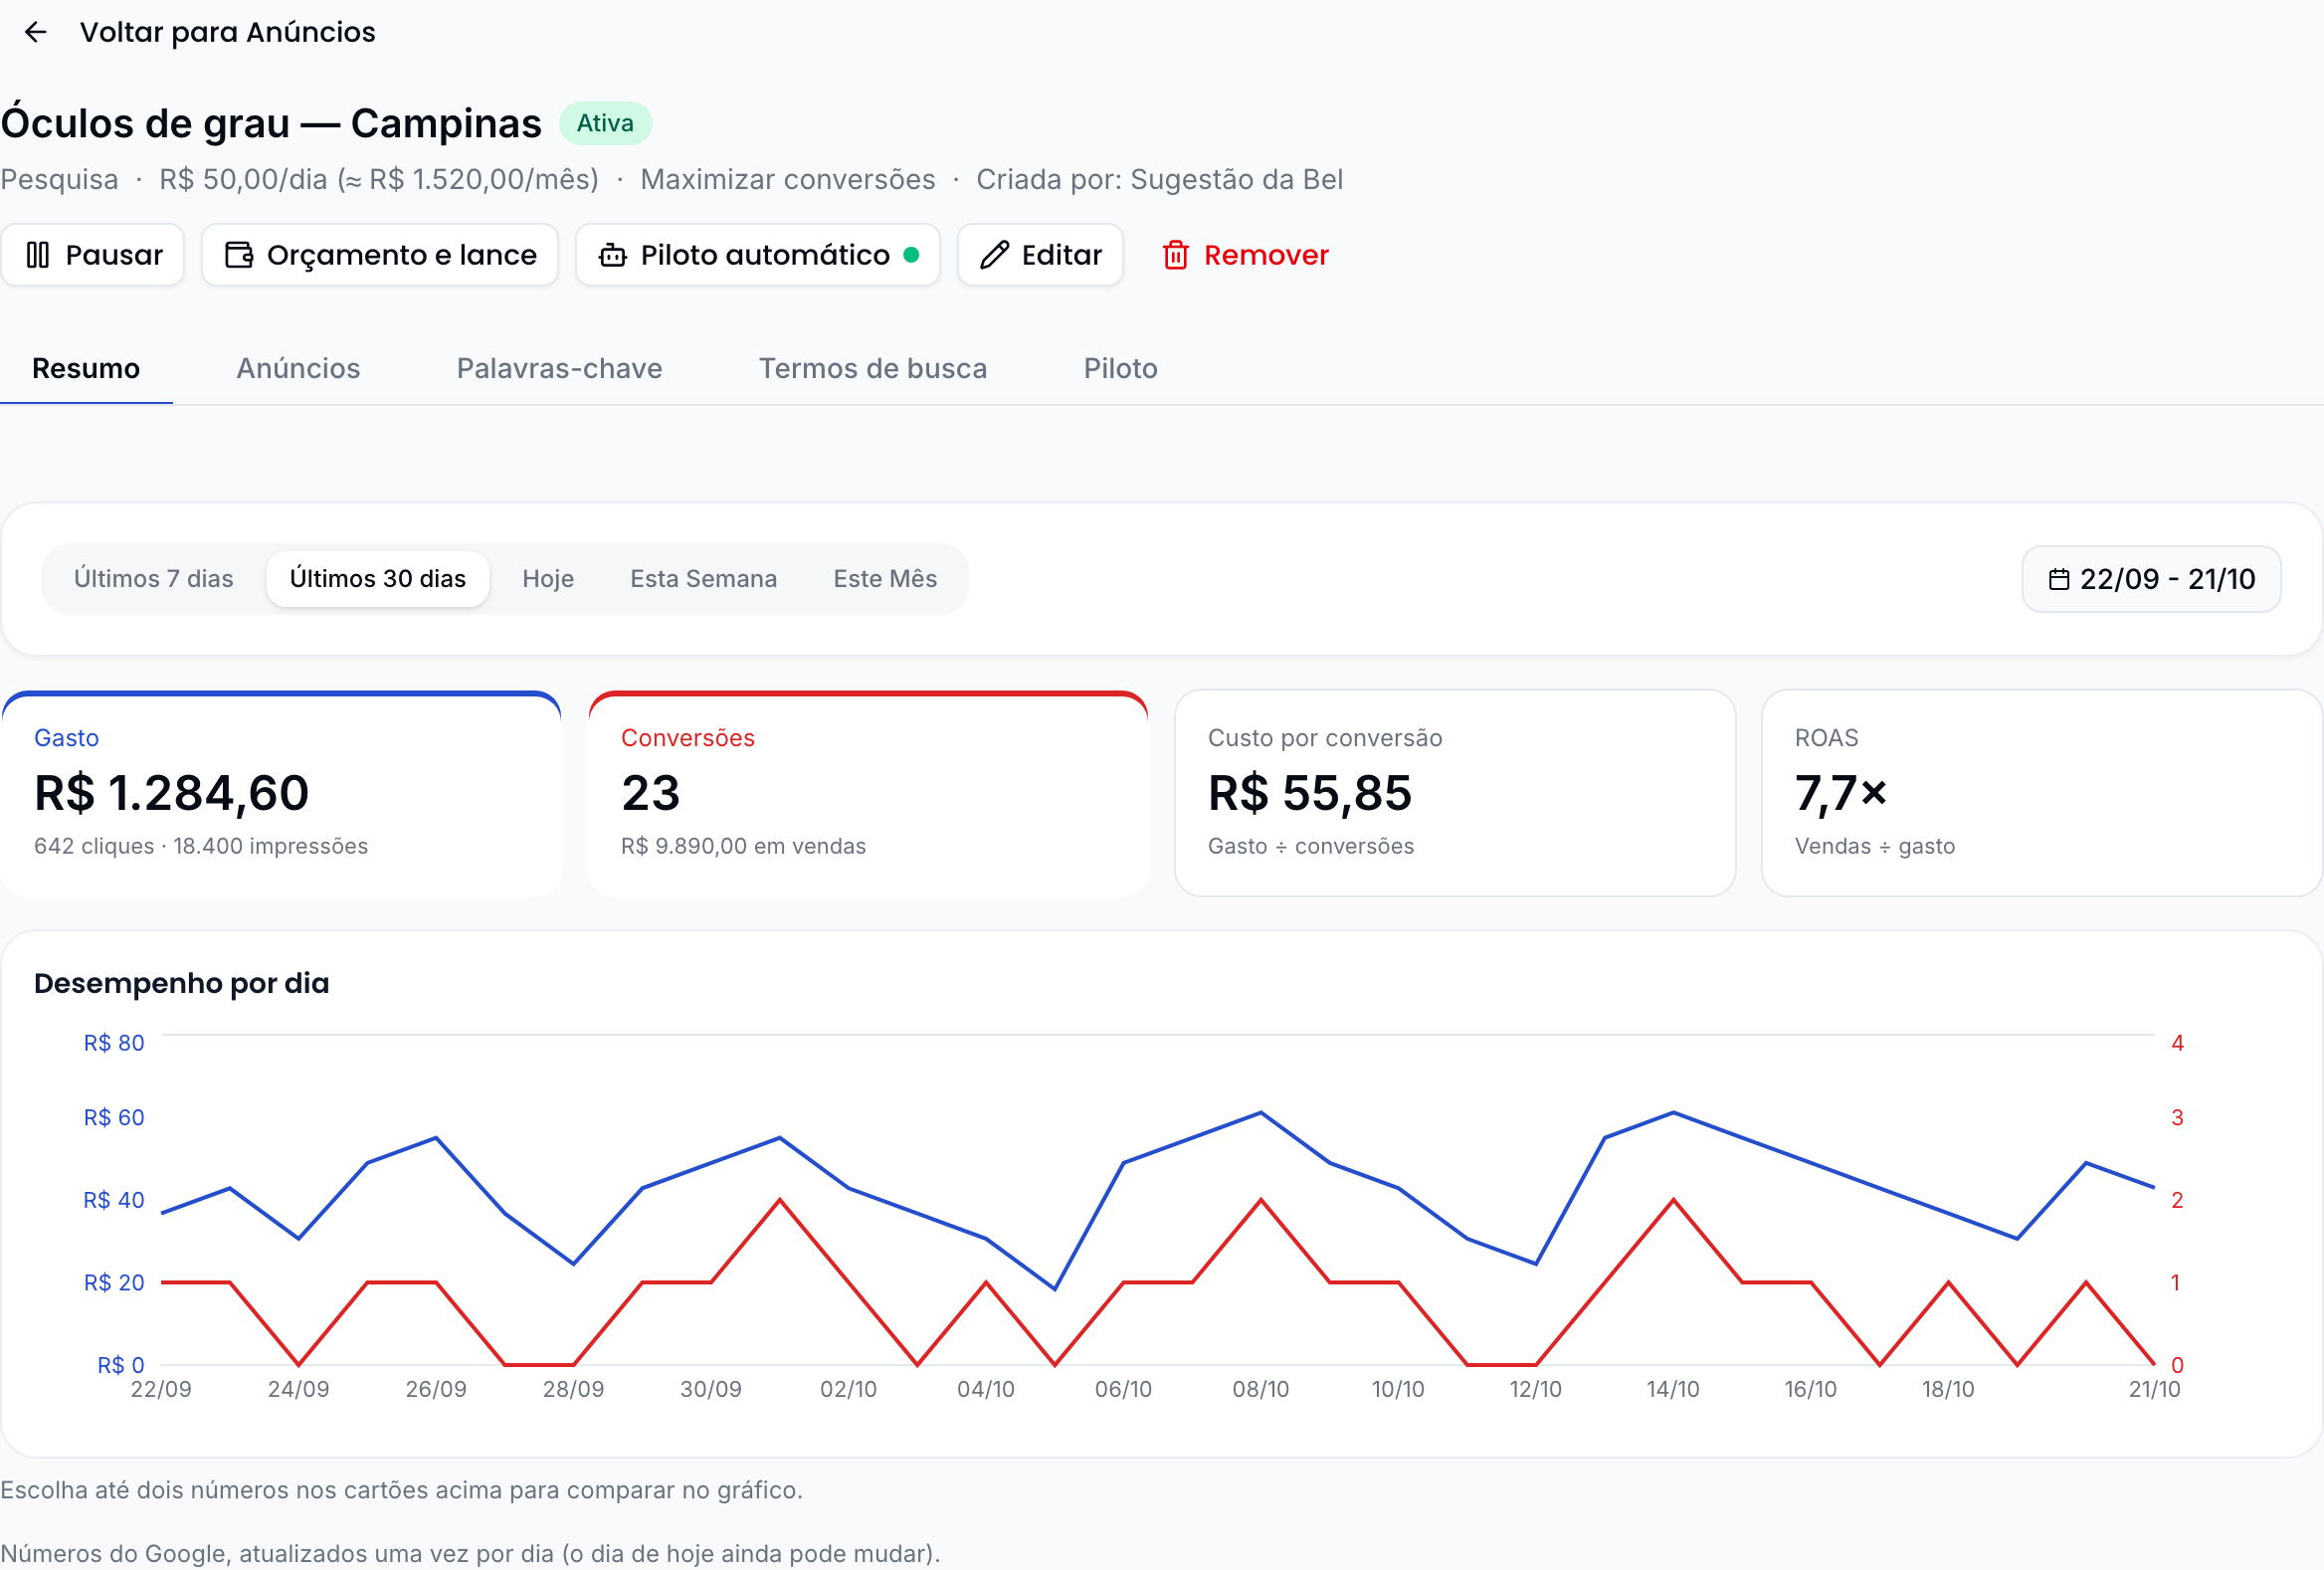Click the 14/10 peak on the spend line

[1673, 1112]
